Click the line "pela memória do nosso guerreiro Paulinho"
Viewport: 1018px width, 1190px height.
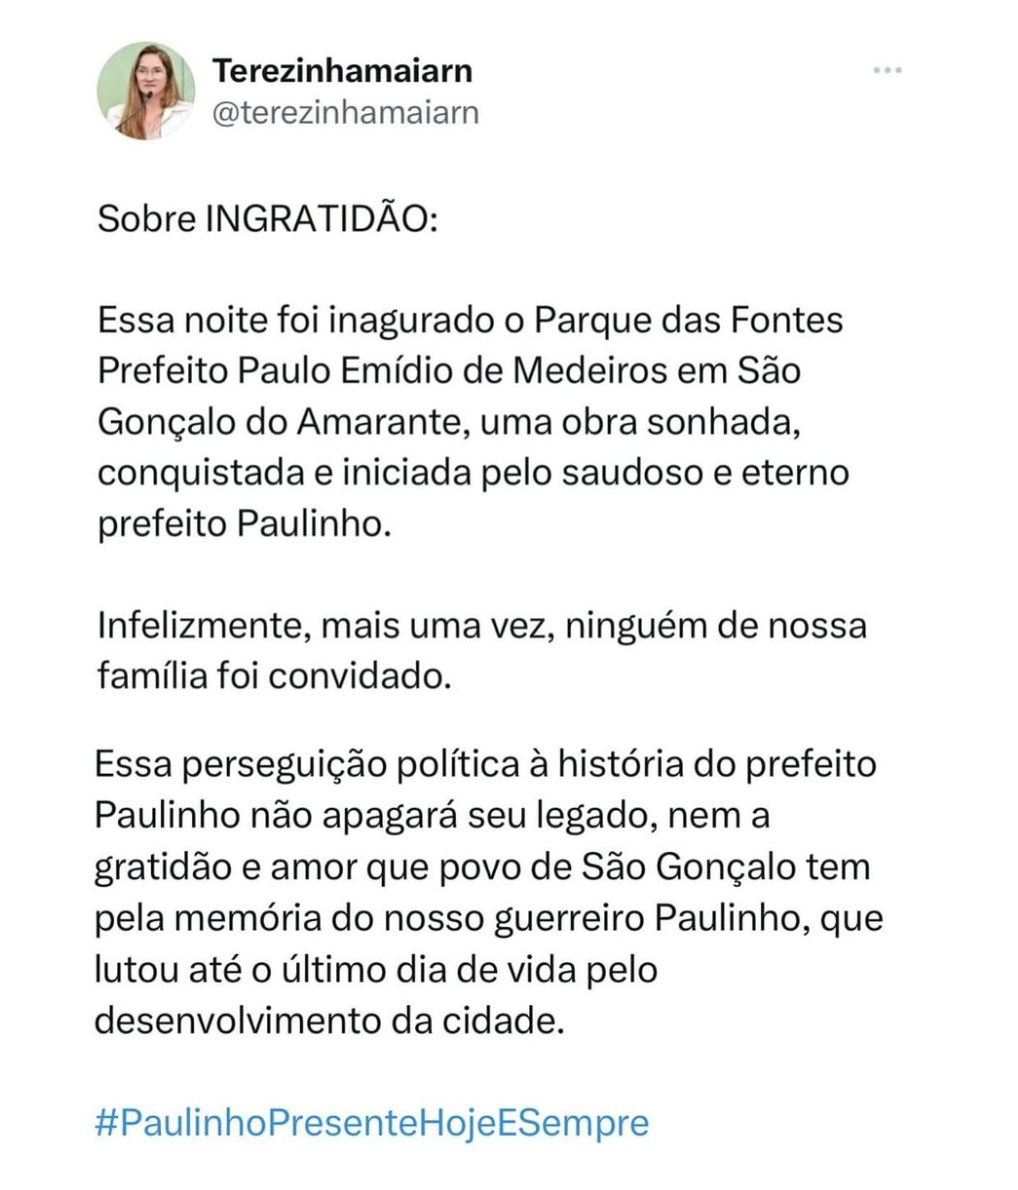pyautogui.click(x=488, y=918)
